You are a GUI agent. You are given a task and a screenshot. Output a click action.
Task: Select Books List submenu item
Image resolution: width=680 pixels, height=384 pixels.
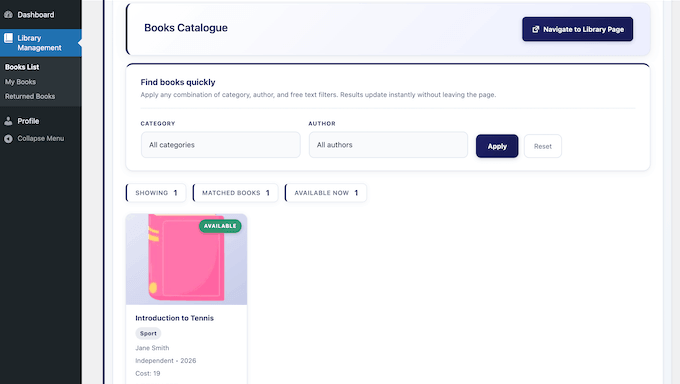(x=22, y=67)
